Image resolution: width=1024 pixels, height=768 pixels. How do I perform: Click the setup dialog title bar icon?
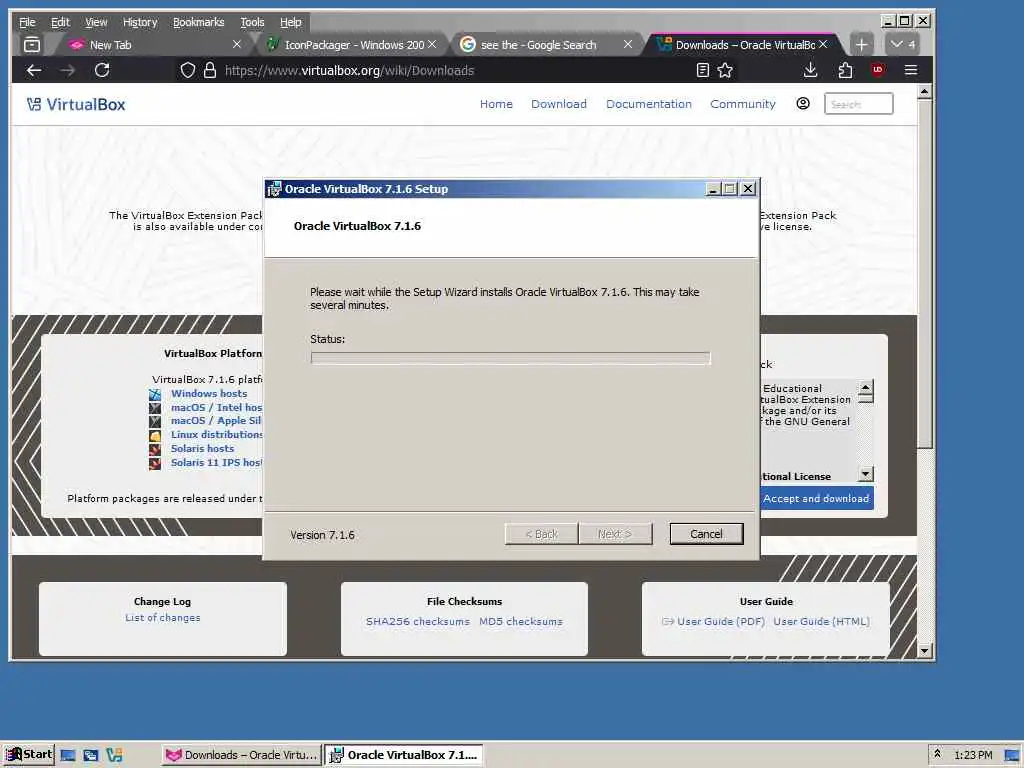[x=274, y=189]
